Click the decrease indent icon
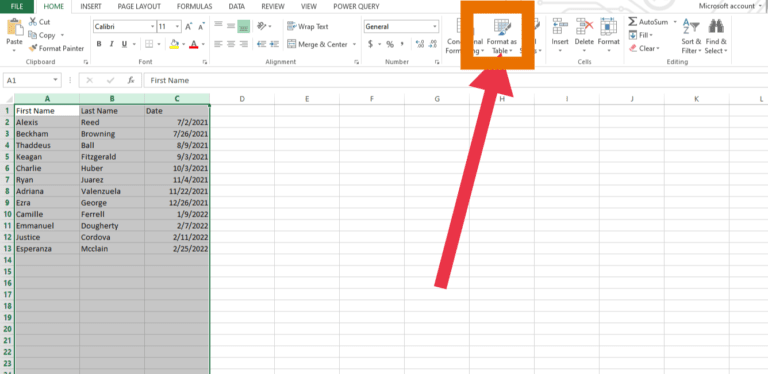 (x=261, y=44)
